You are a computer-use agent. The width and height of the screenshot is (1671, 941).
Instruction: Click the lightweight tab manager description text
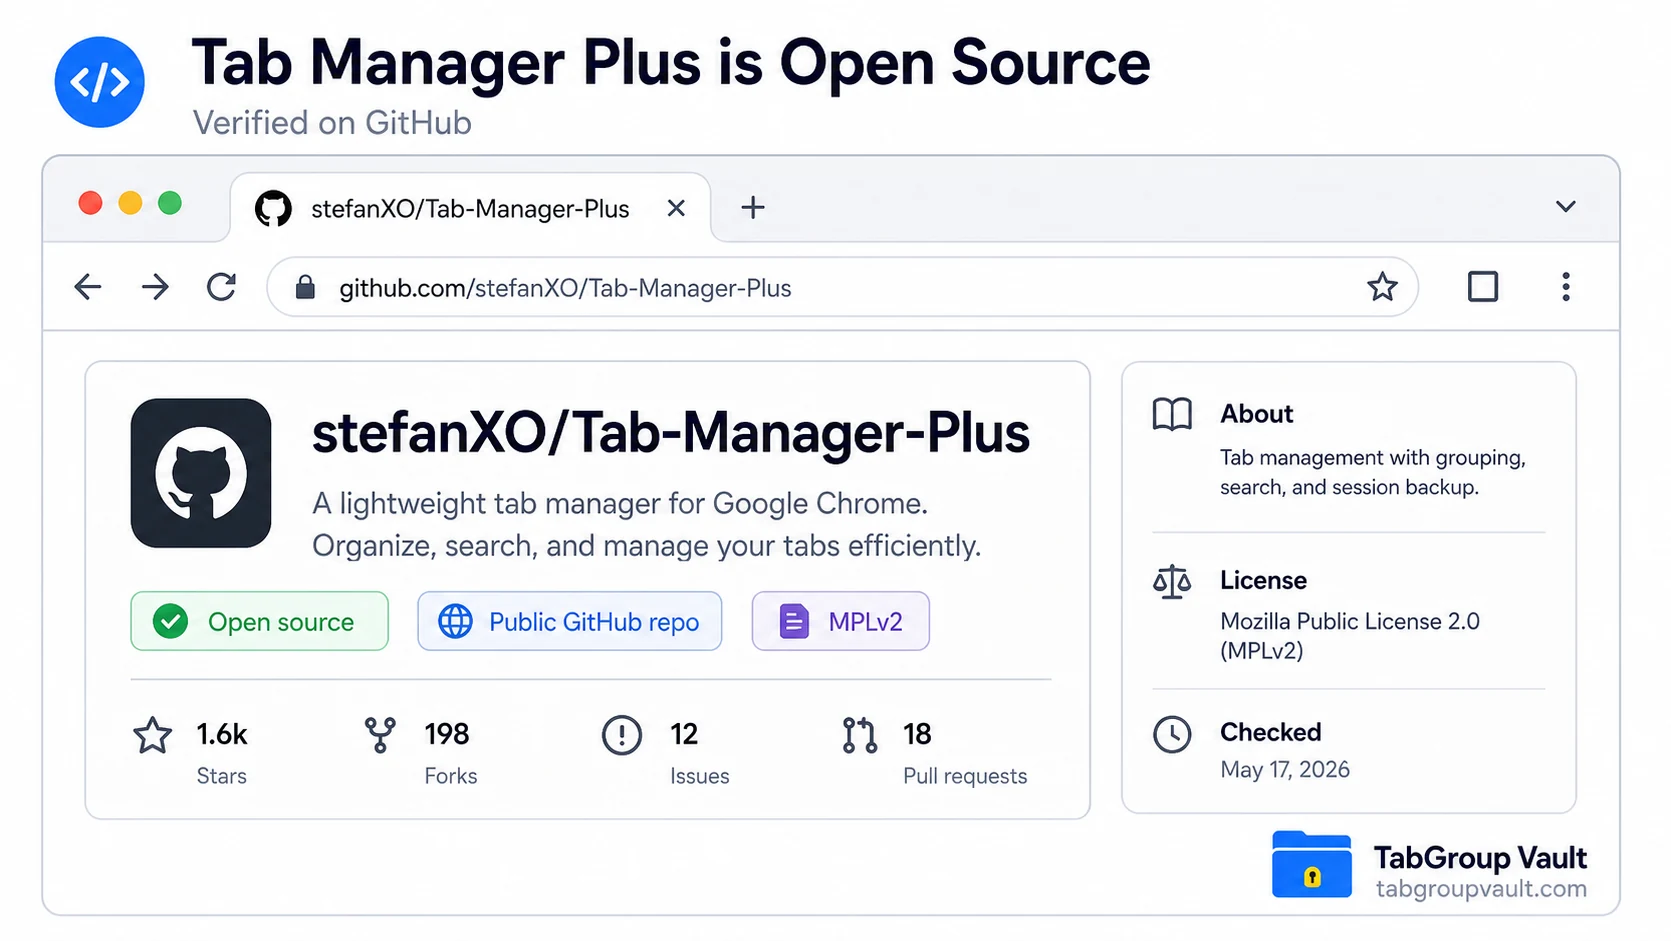646,525
